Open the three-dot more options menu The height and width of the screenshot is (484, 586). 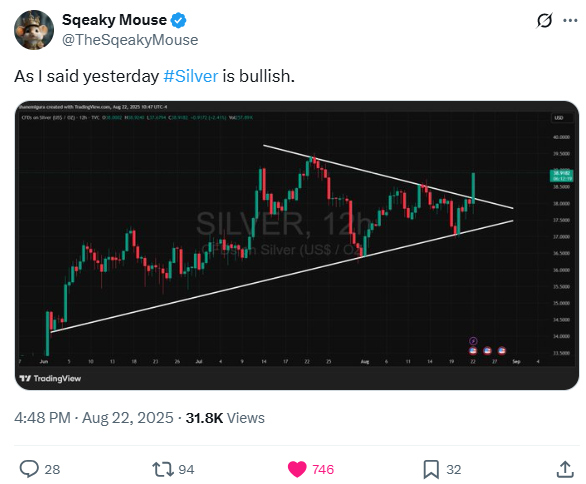tap(570, 21)
